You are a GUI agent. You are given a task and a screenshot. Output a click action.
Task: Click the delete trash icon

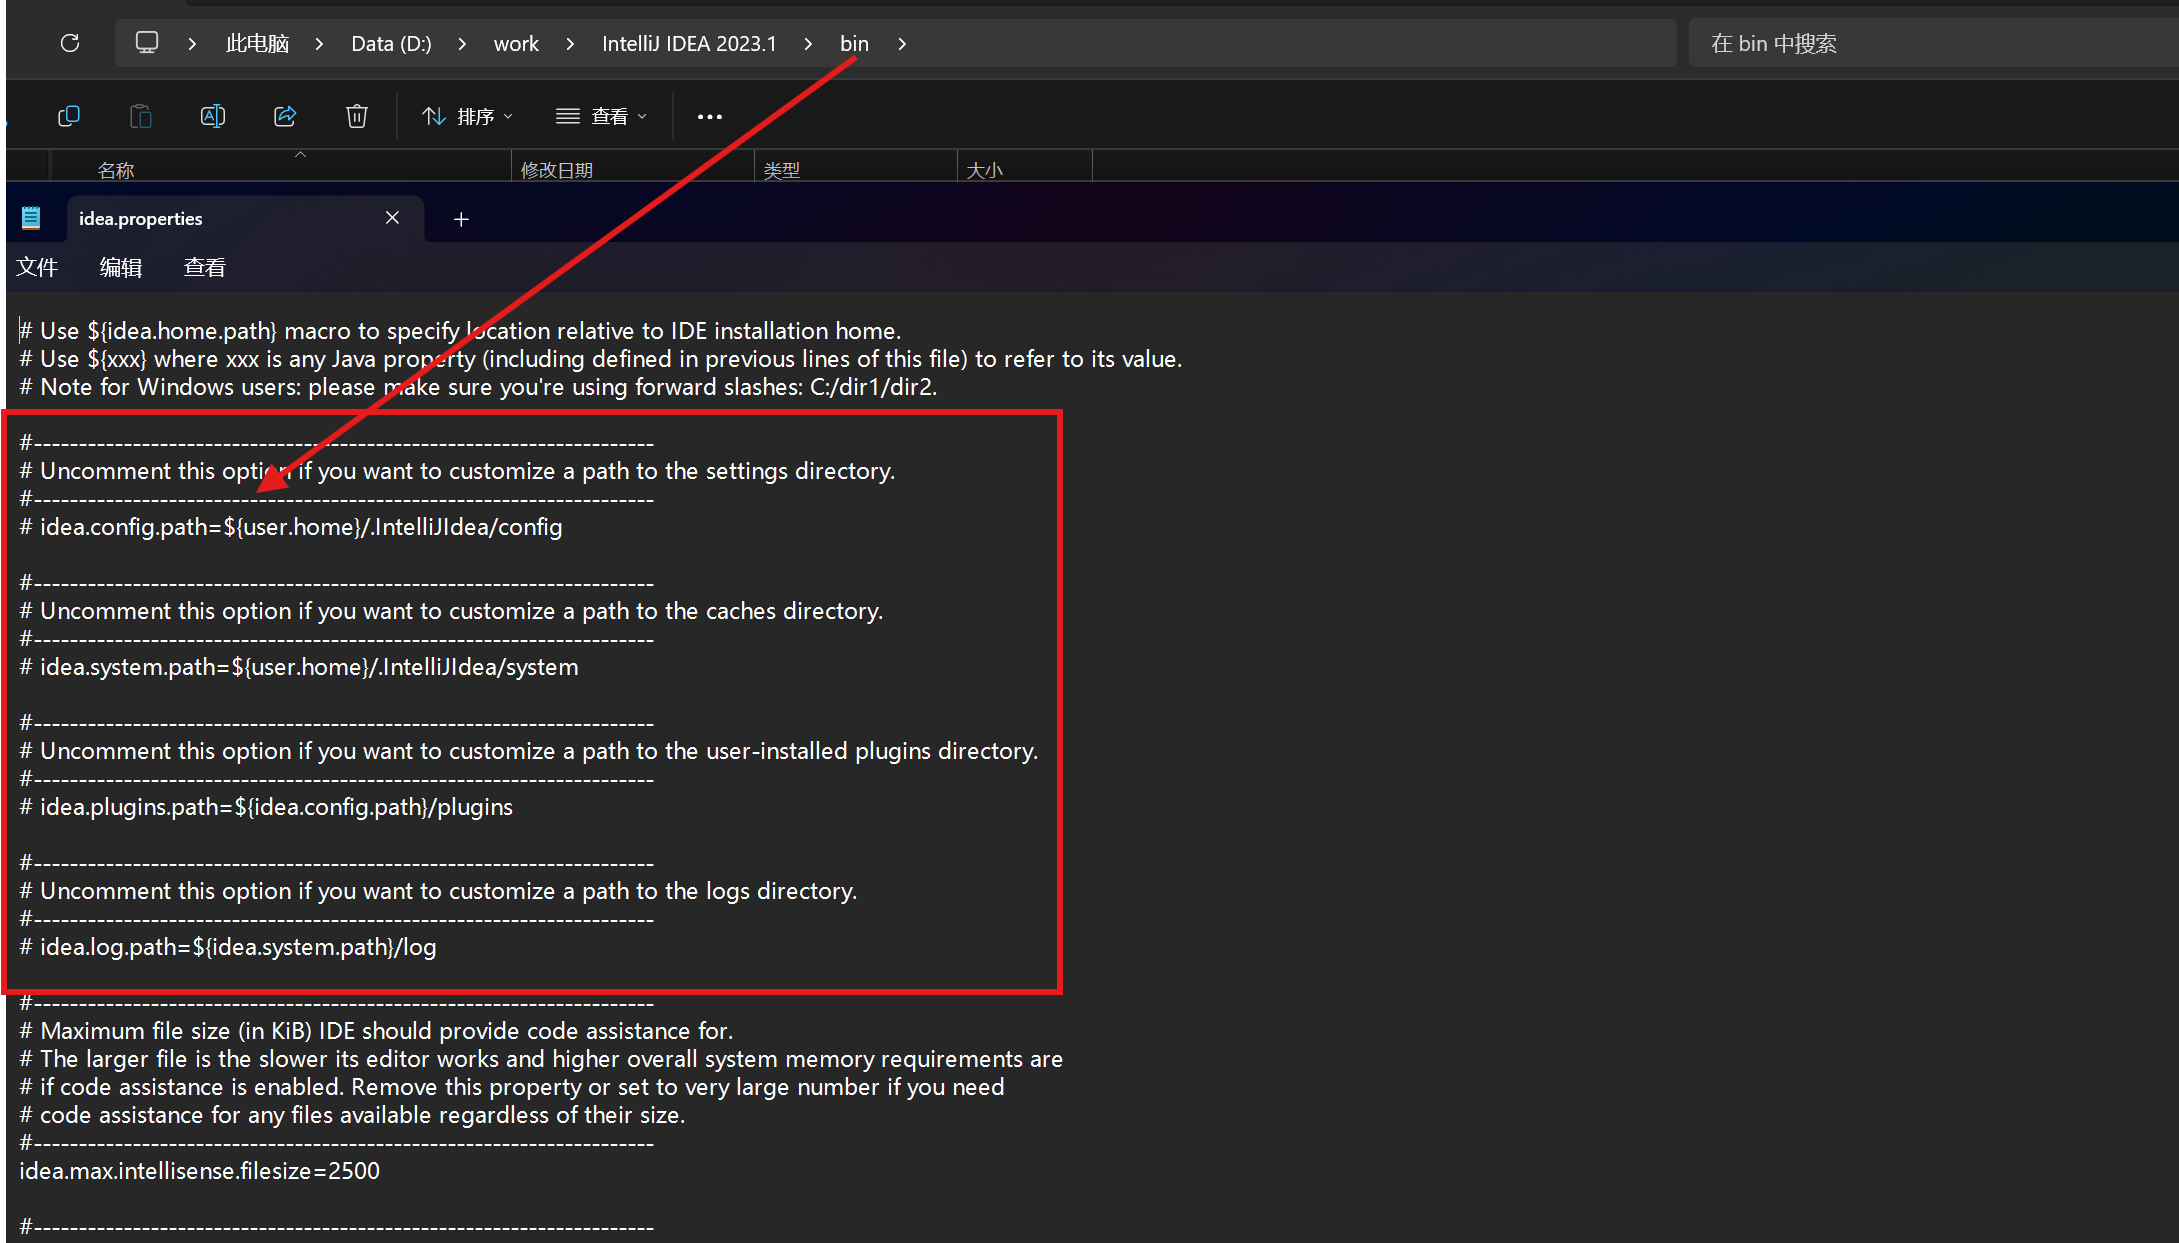click(x=357, y=116)
